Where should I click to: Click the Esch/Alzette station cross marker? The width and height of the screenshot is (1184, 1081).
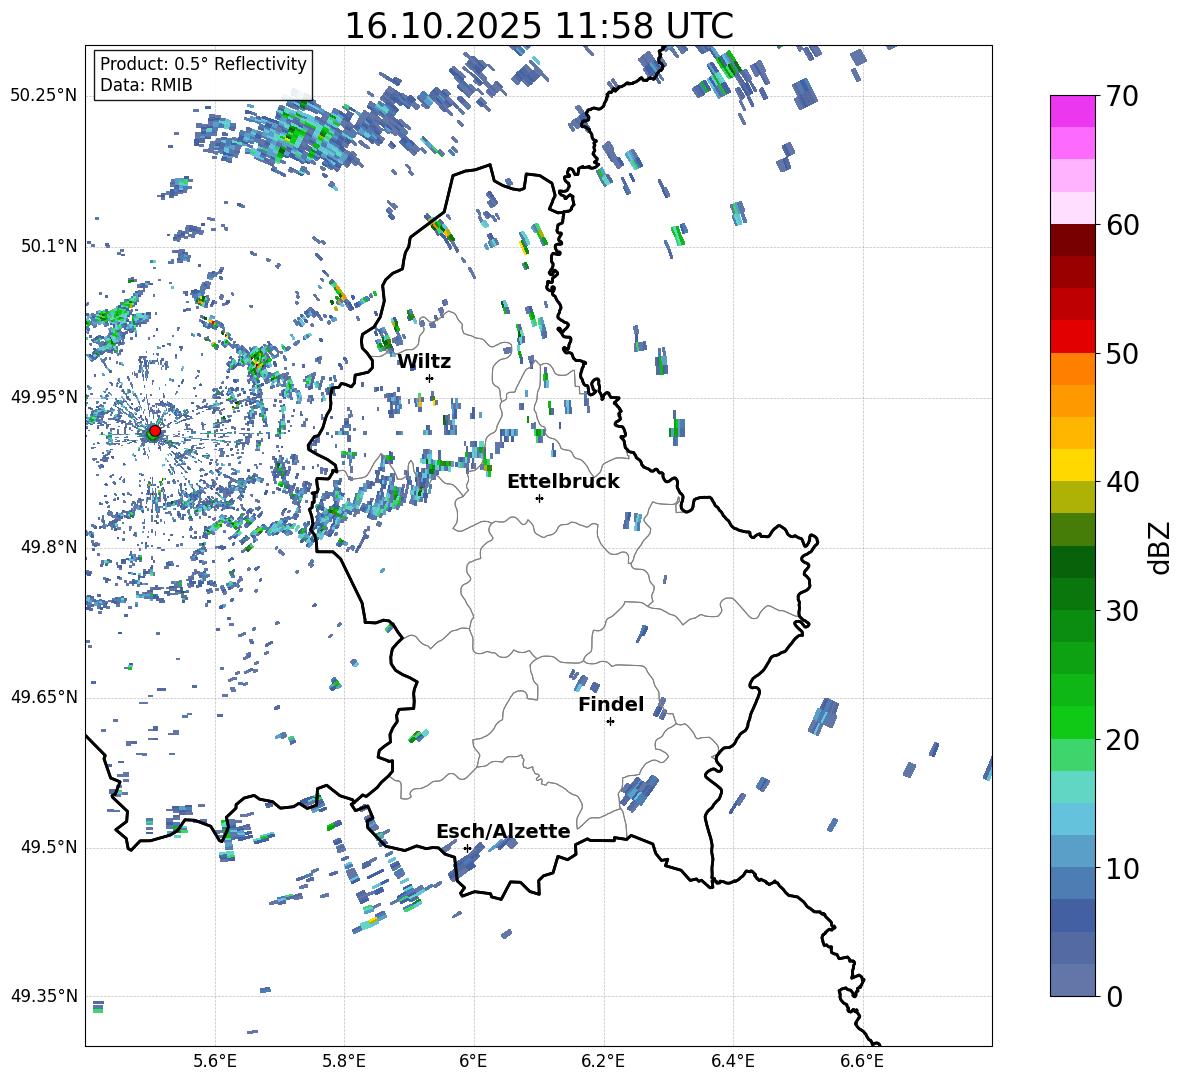point(467,848)
